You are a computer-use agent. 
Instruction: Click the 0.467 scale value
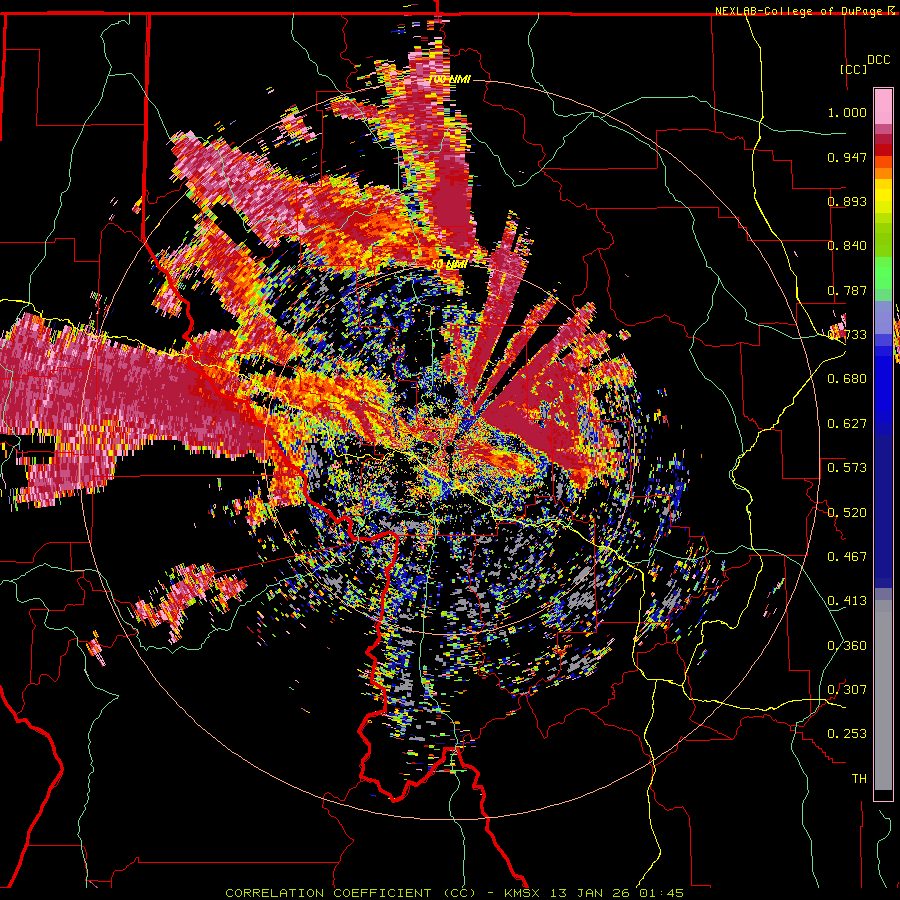pos(847,557)
